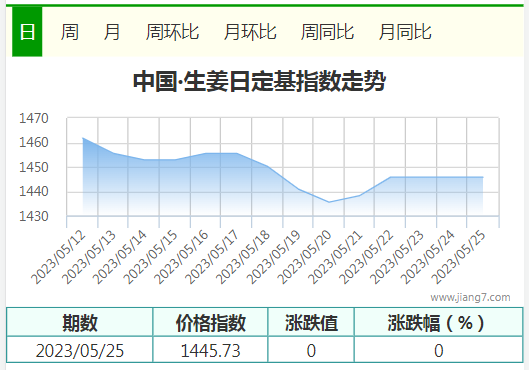529x370 pixels.
Task: Open the 月同比 tab
Action: pos(405,32)
